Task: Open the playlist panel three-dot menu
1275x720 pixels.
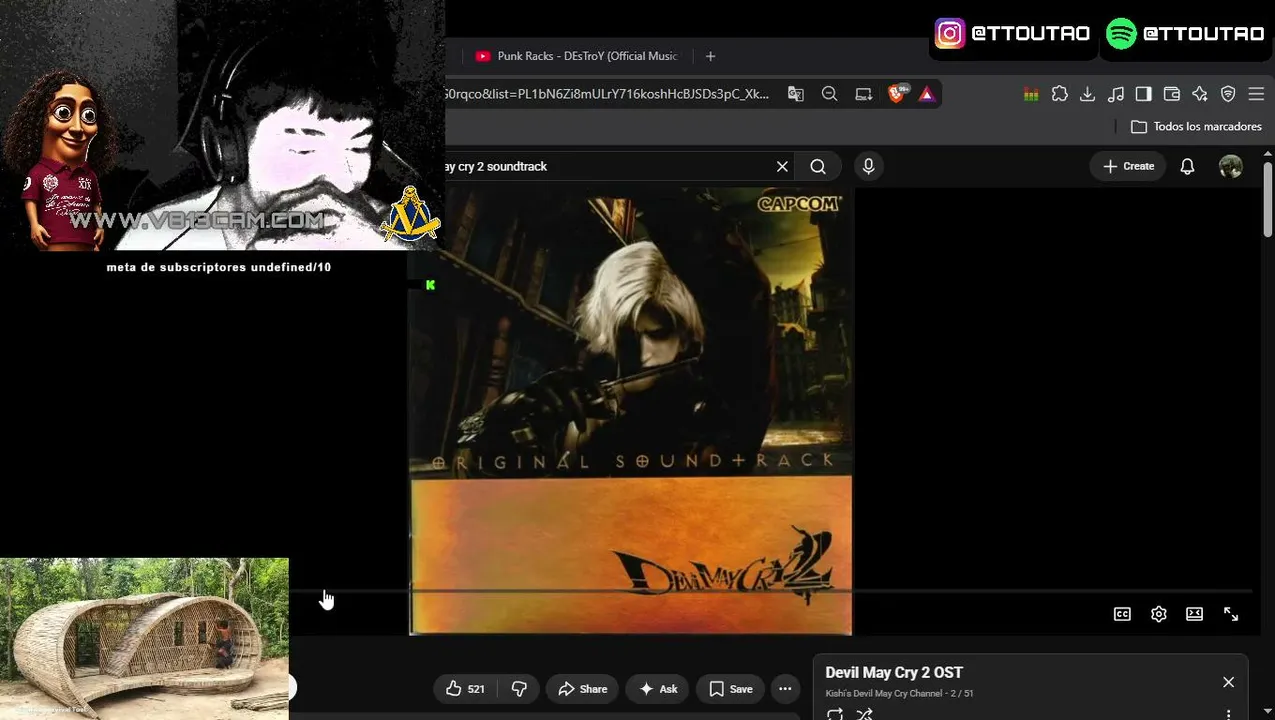Action: coord(1228,714)
